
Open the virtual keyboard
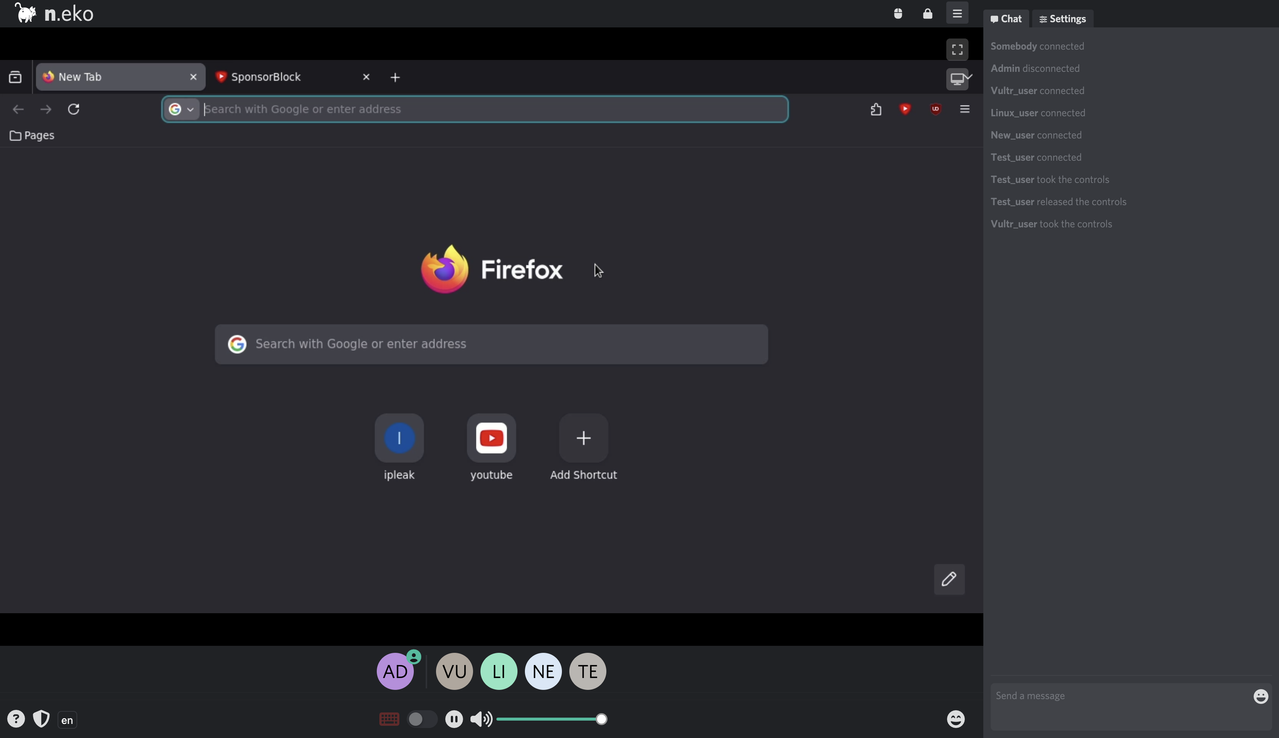(x=388, y=718)
